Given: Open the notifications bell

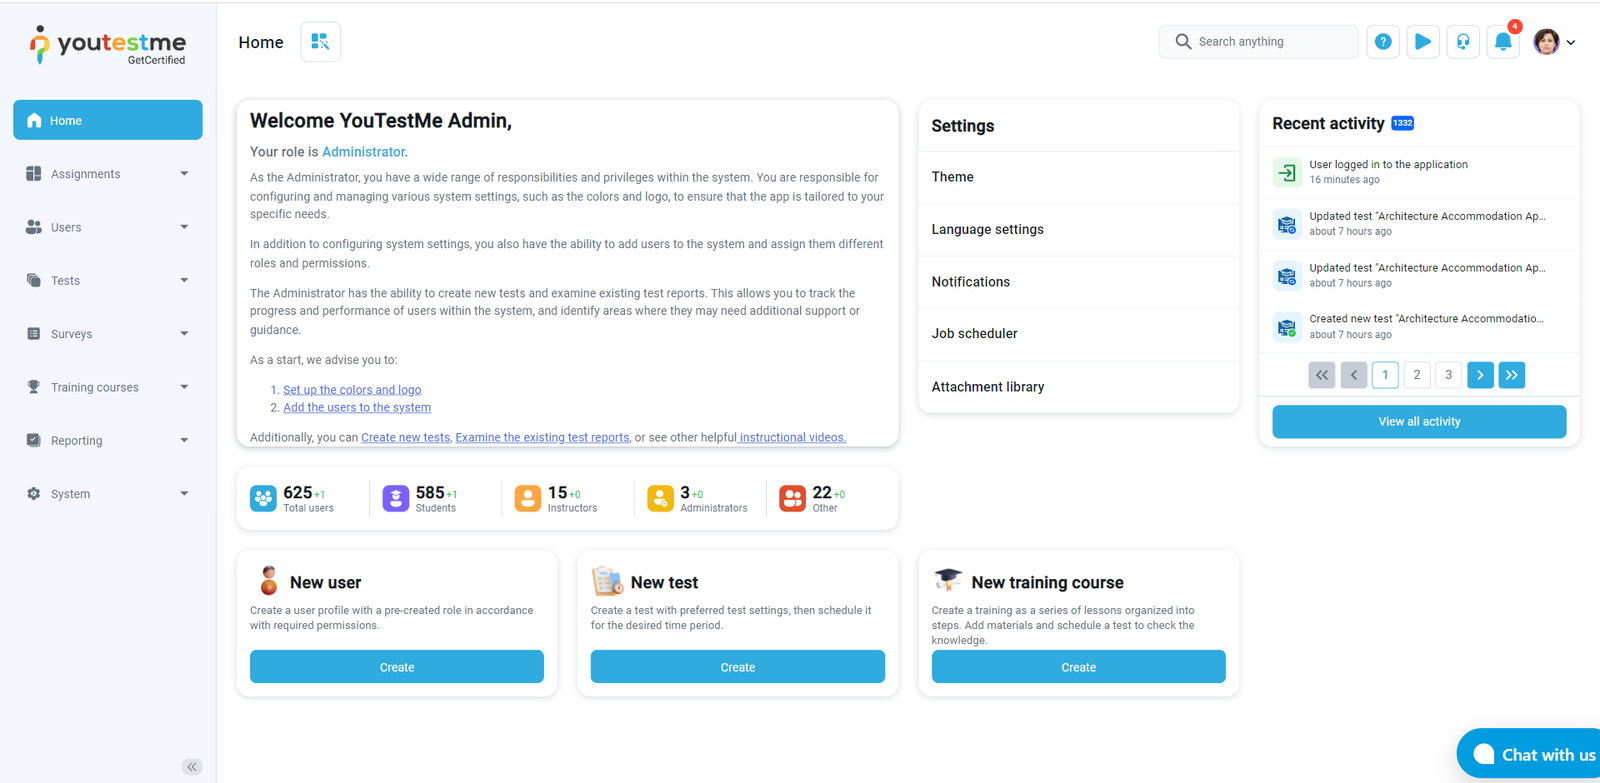Looking at the screenshot, I should point(1503,42).
